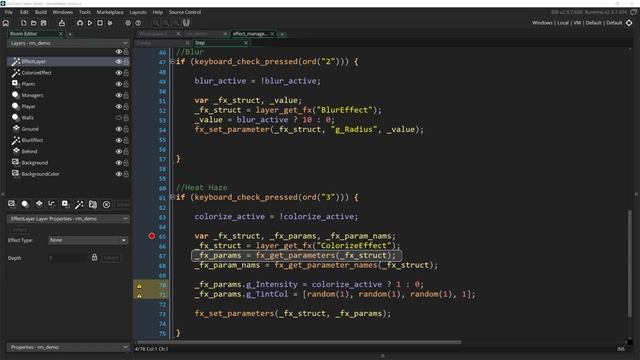The height and width of the screenshot is (360, 640).
Task: Delete selected layer with circle-x icon
Action: click(107, 204)
